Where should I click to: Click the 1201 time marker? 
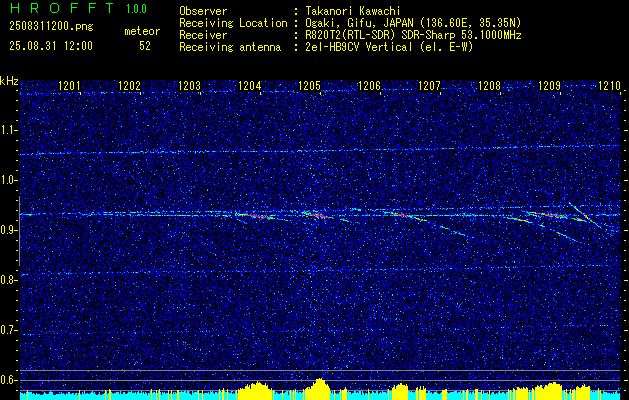[x=69, y=85]
